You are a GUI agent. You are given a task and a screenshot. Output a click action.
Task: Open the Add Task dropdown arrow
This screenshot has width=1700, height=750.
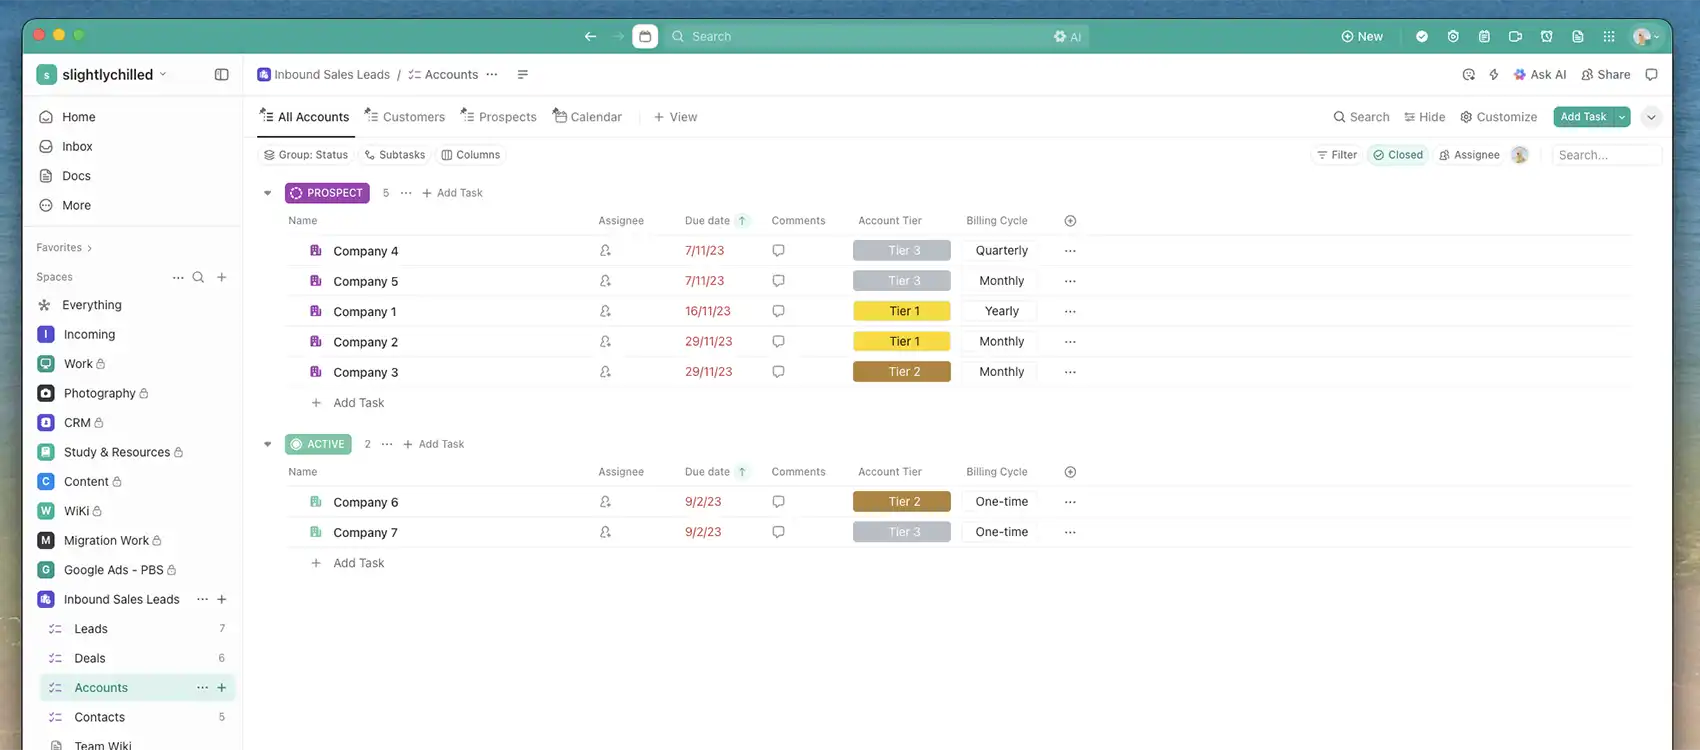pos(1622,117)
